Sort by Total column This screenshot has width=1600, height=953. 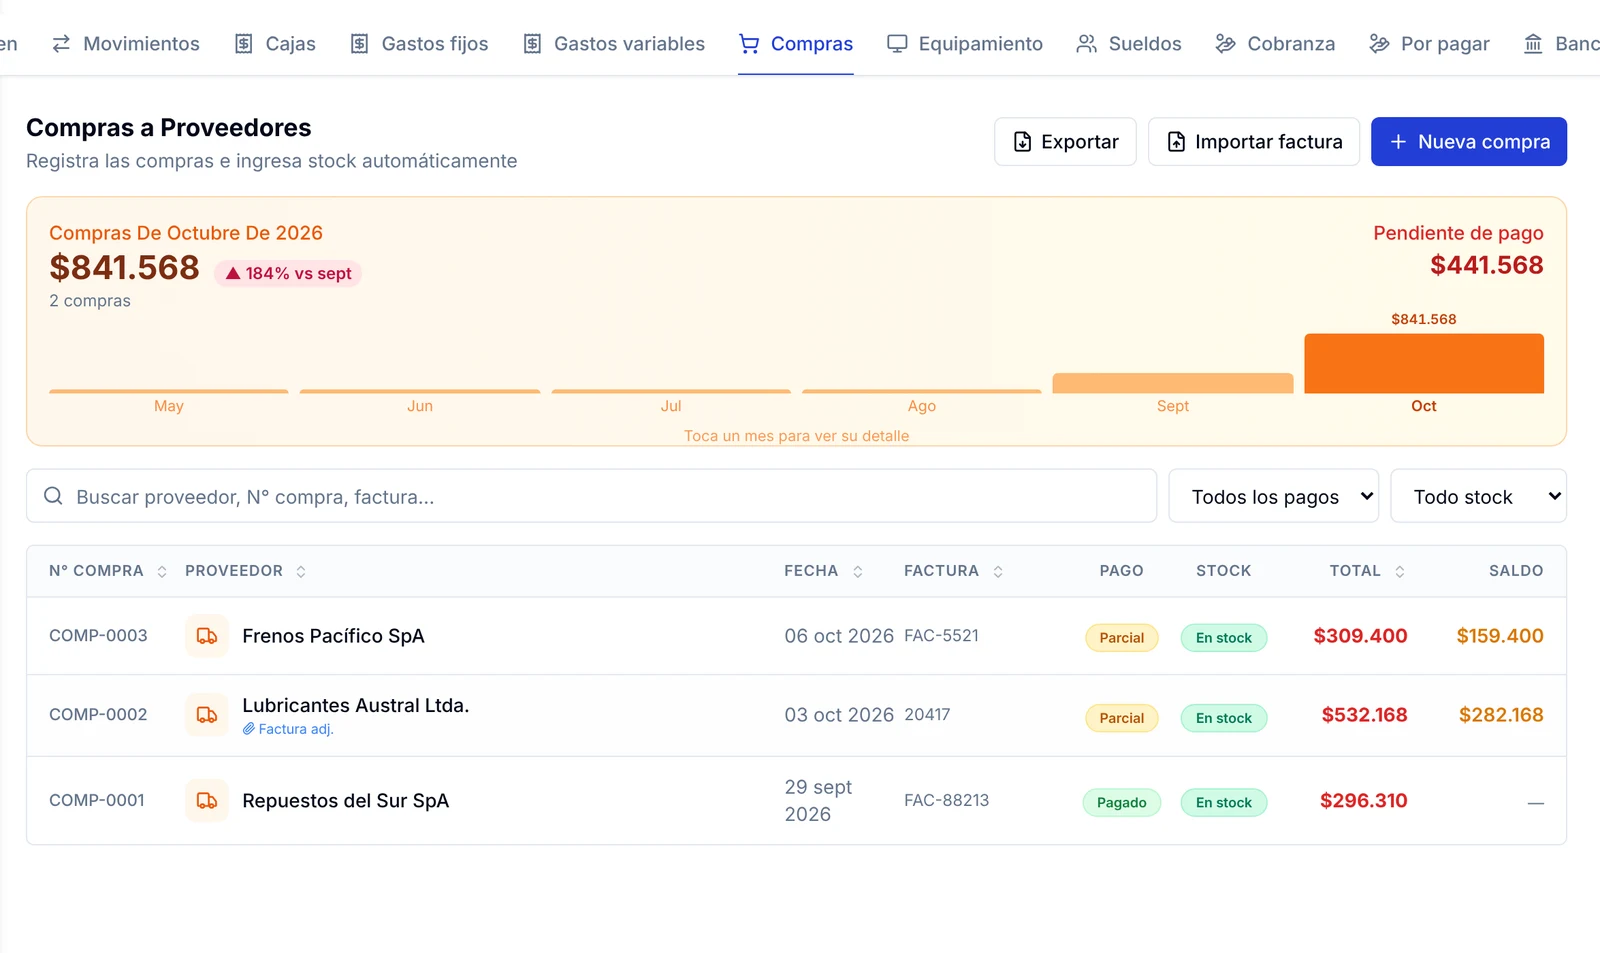[x=1367, y=571]
